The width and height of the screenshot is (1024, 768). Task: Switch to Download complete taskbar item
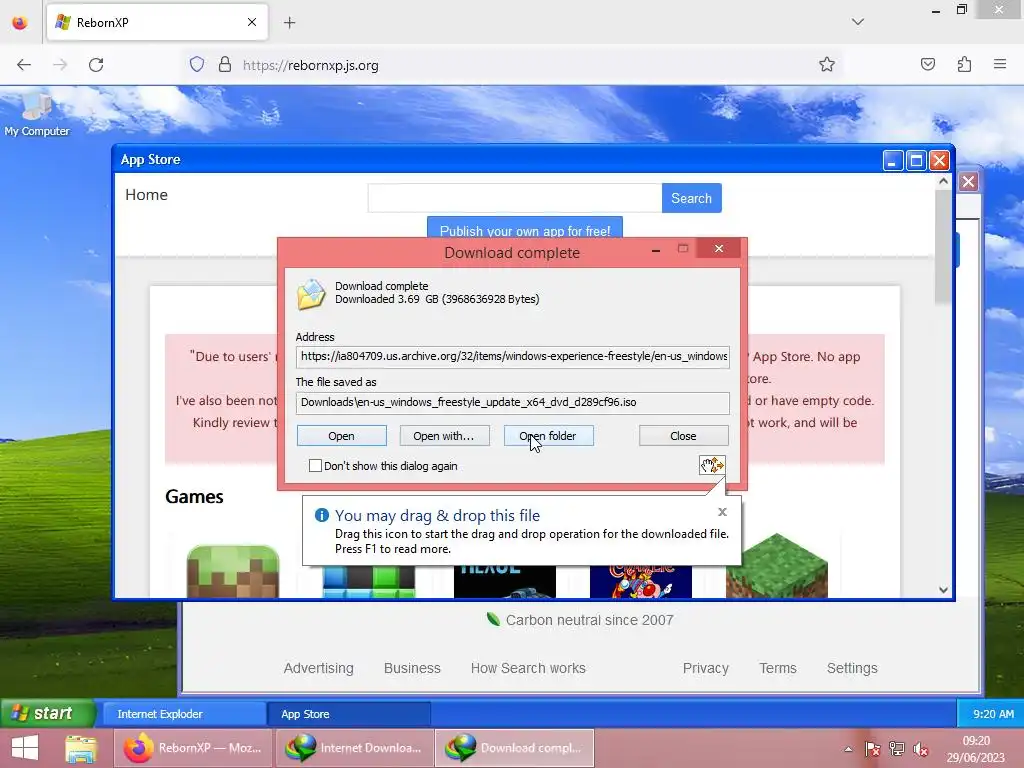click(x=515, y=748)
